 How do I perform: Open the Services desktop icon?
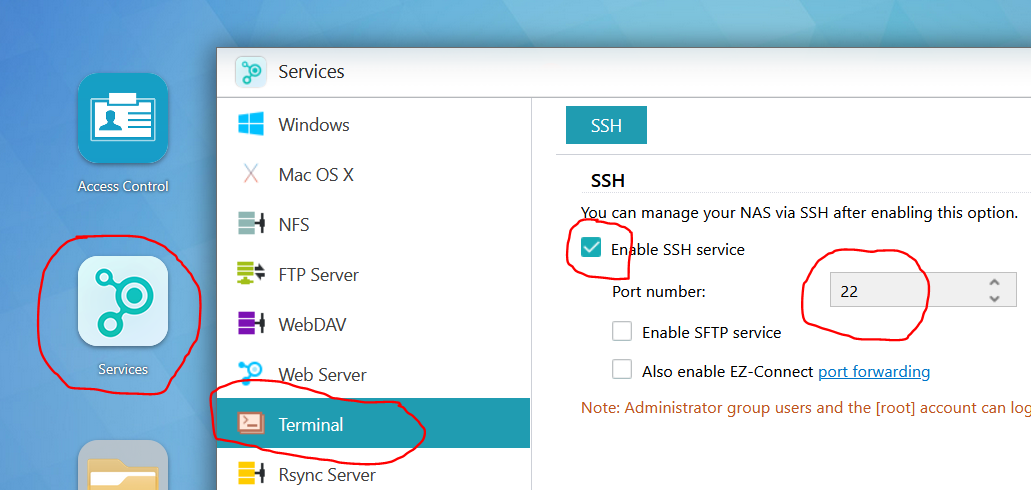coord(122,301)
